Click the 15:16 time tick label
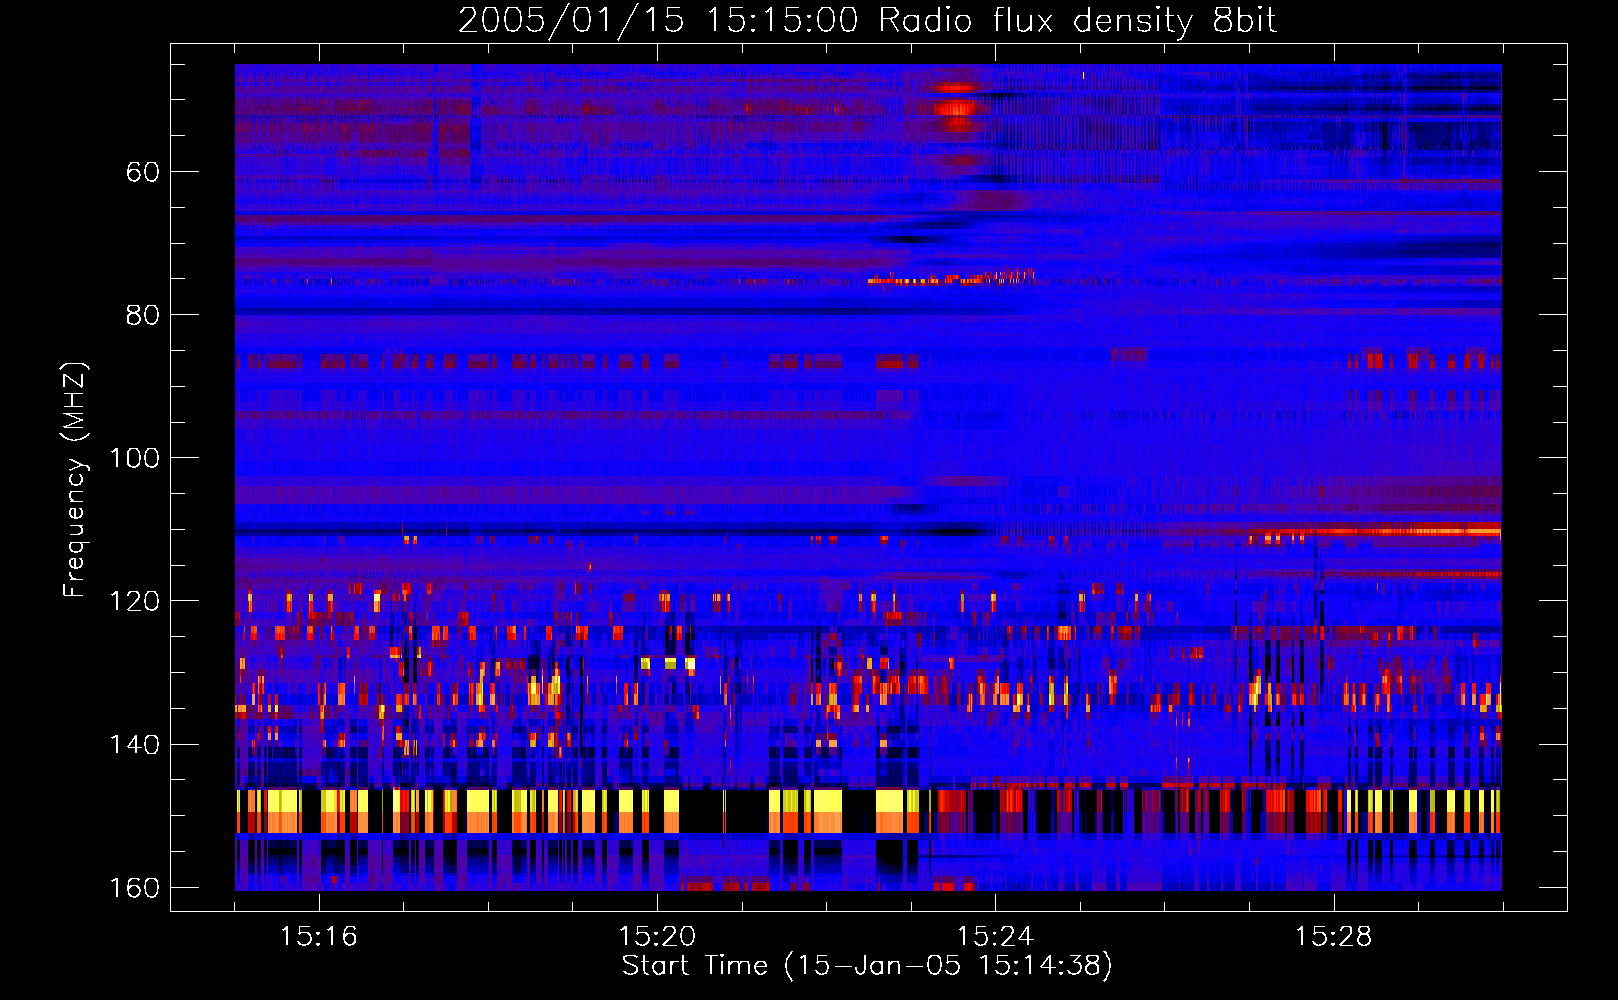Screen dimensions: 1618x1000 coord(319,937)
